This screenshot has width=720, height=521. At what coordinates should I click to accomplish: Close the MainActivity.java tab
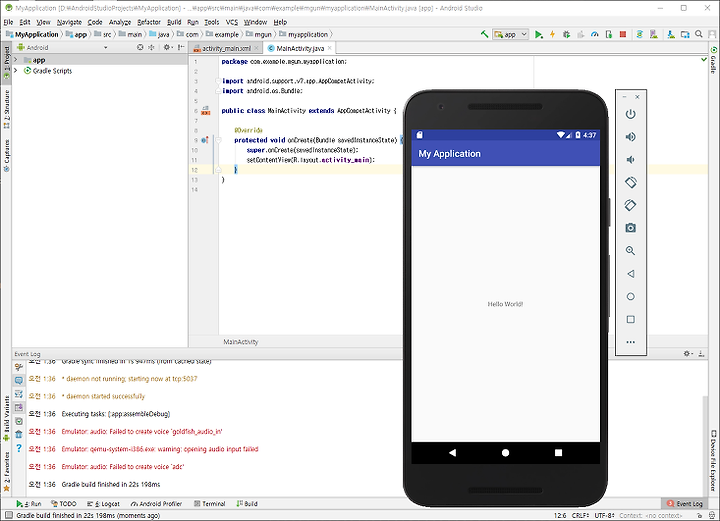point(330,48)
